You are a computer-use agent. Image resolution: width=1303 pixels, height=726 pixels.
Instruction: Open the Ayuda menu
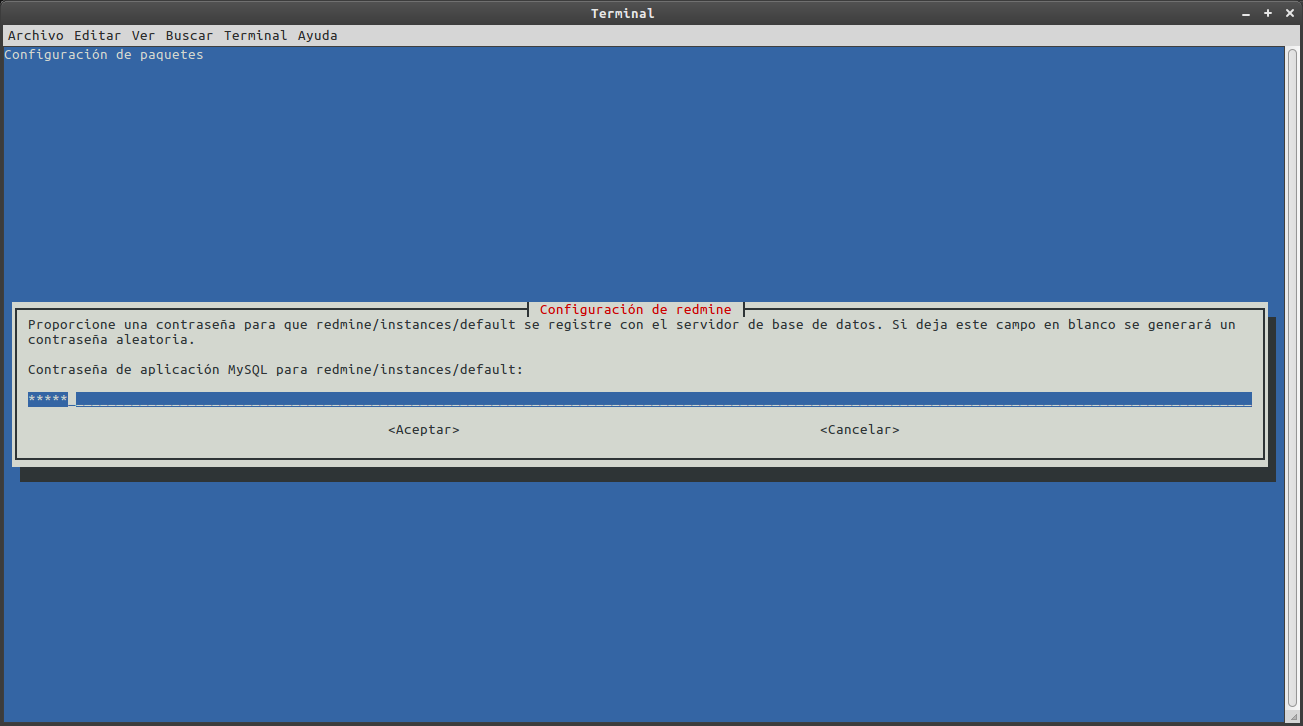(x=318, y=35)
